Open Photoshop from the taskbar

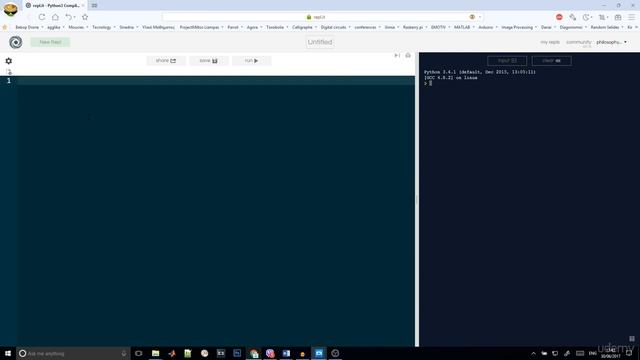(237, 353)
